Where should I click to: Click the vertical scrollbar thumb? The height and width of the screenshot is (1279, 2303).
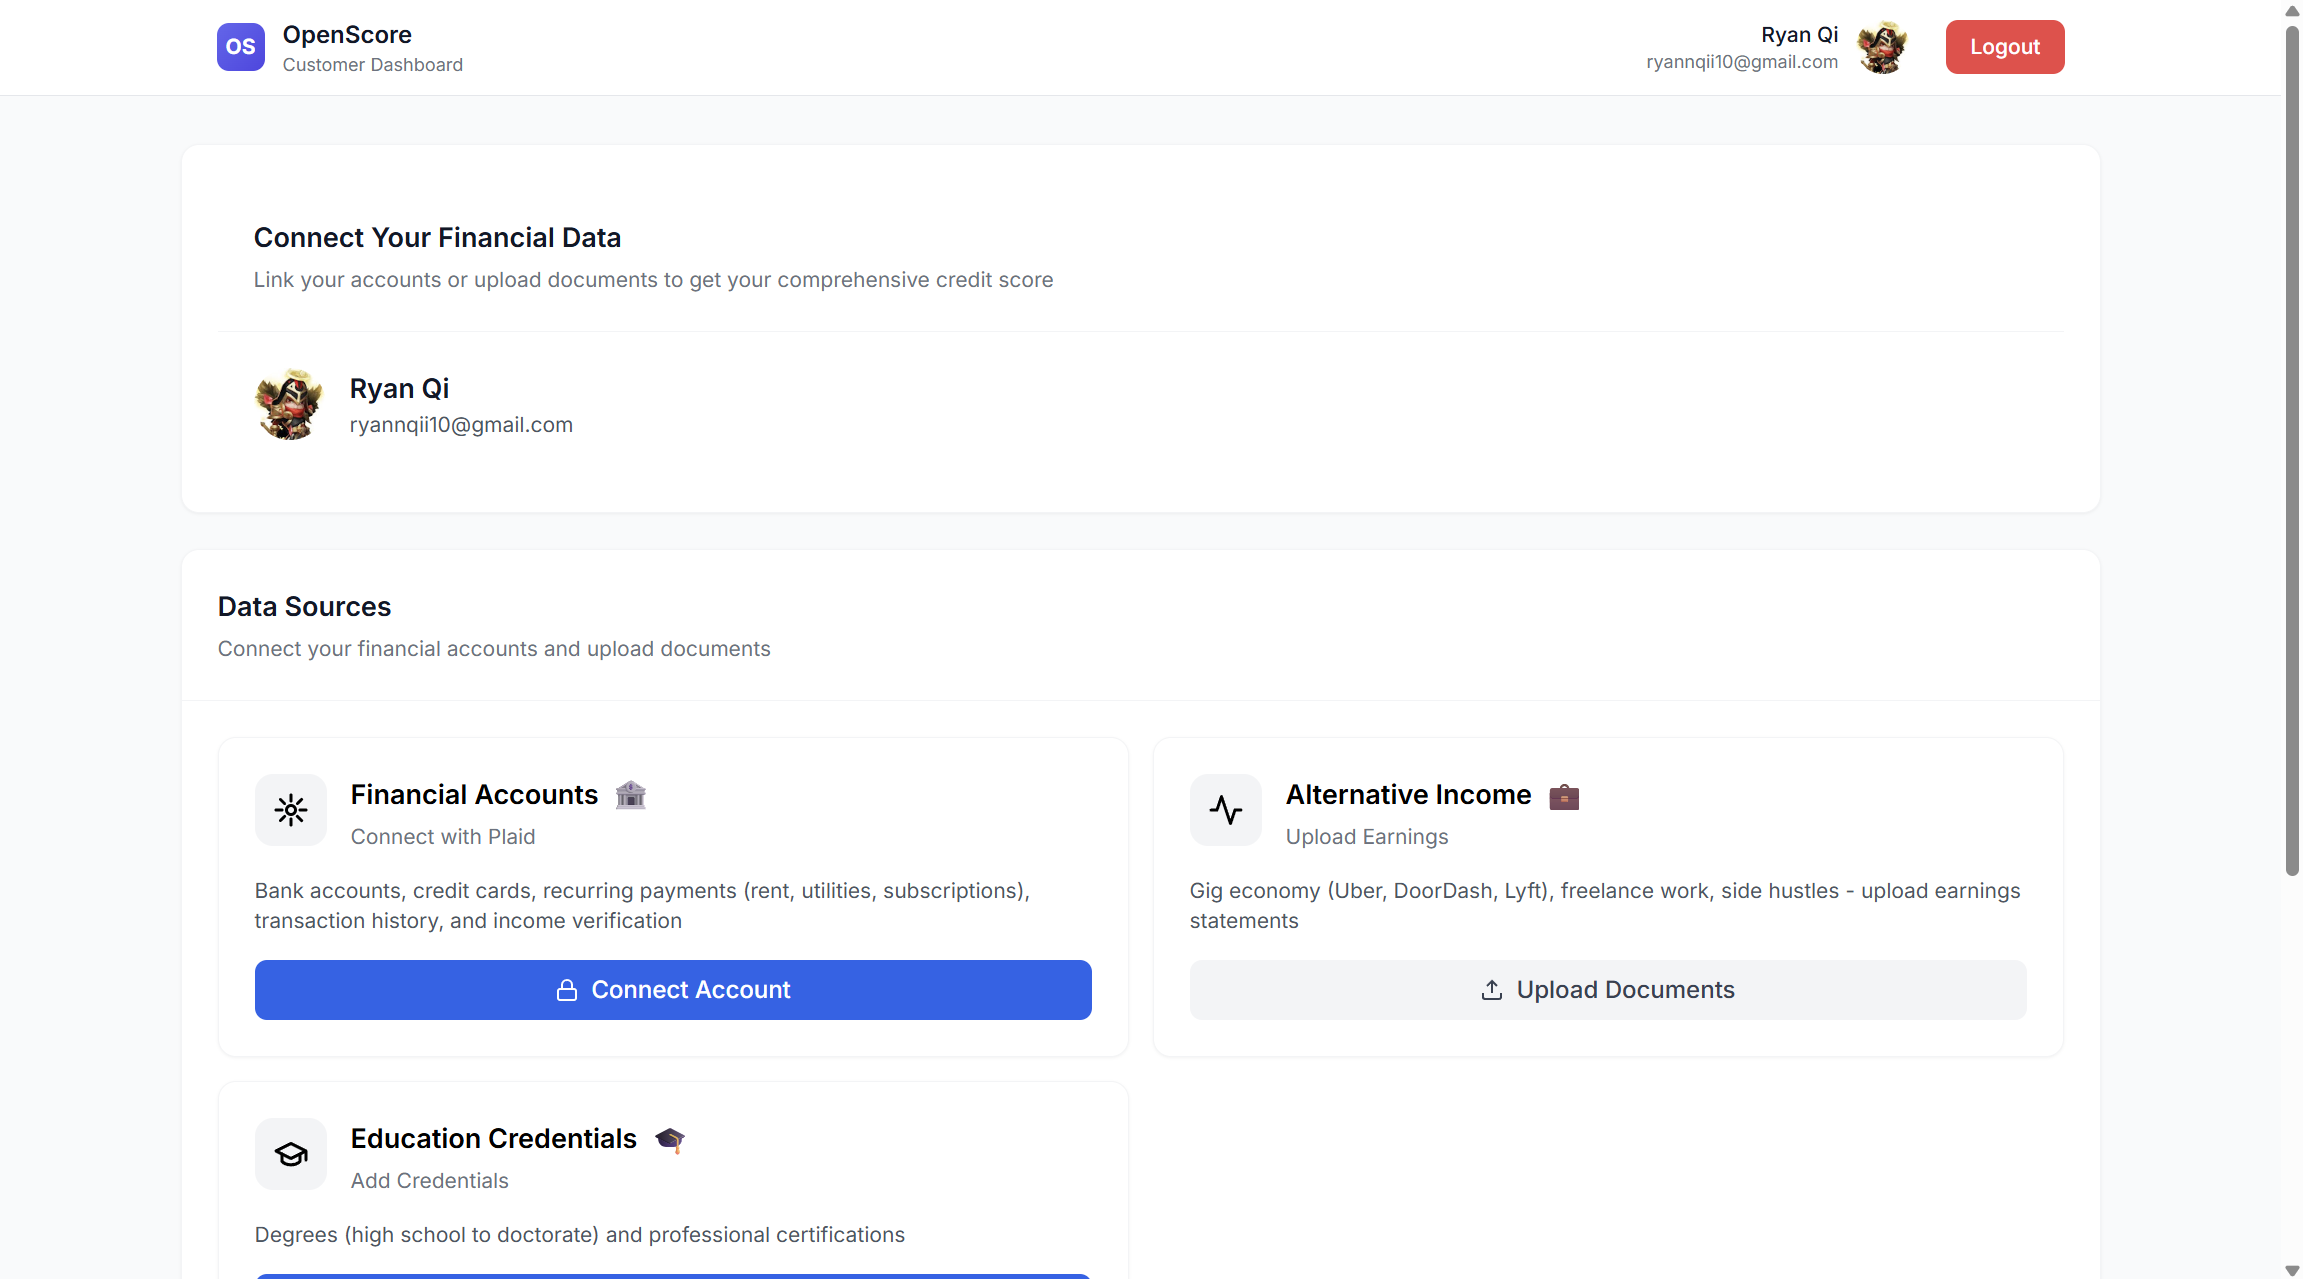tap(2292, 450)
